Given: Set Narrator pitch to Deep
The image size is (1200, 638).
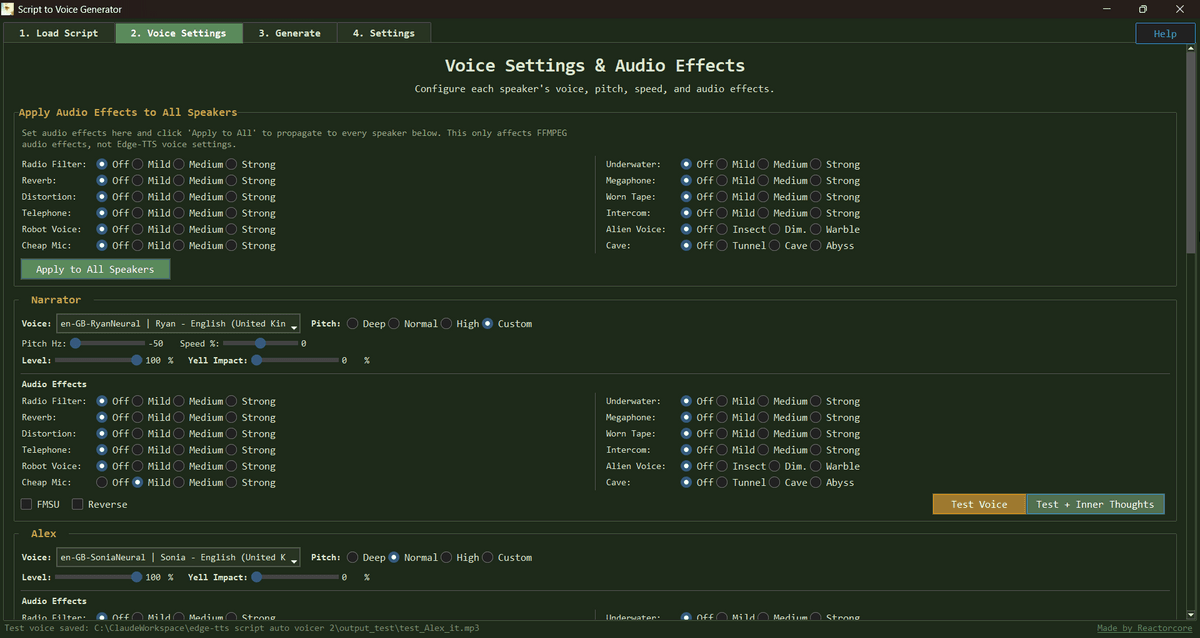Looking at the screenshot, I should (366, 324).
